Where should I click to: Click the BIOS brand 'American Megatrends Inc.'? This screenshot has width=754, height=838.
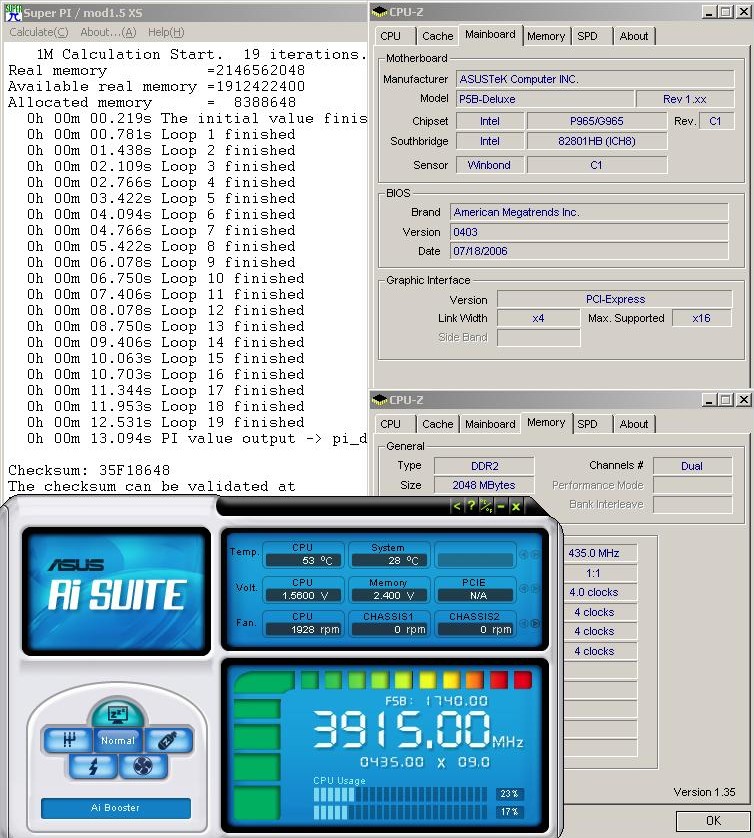point(589,212)
